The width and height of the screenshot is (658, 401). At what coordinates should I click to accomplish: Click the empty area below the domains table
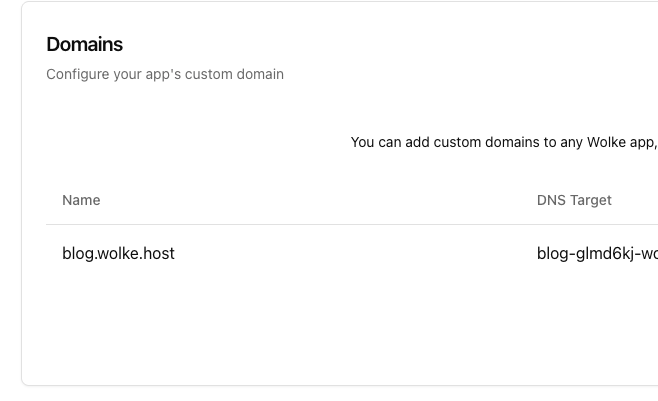click(330, 330)
